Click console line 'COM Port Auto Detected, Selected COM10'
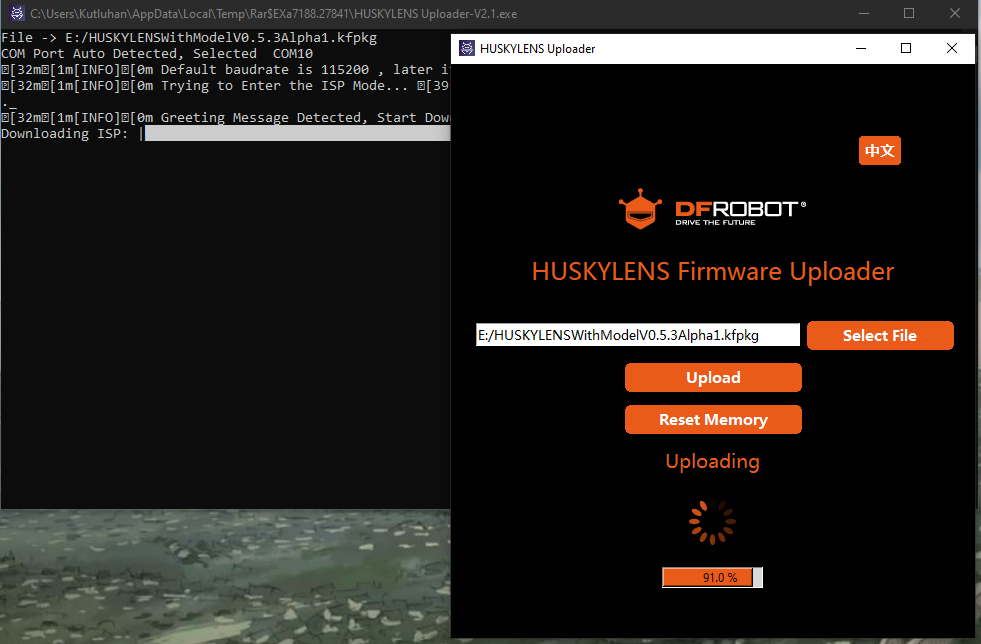This screenshot has height=644, width=981. click(x=157, y=54)
